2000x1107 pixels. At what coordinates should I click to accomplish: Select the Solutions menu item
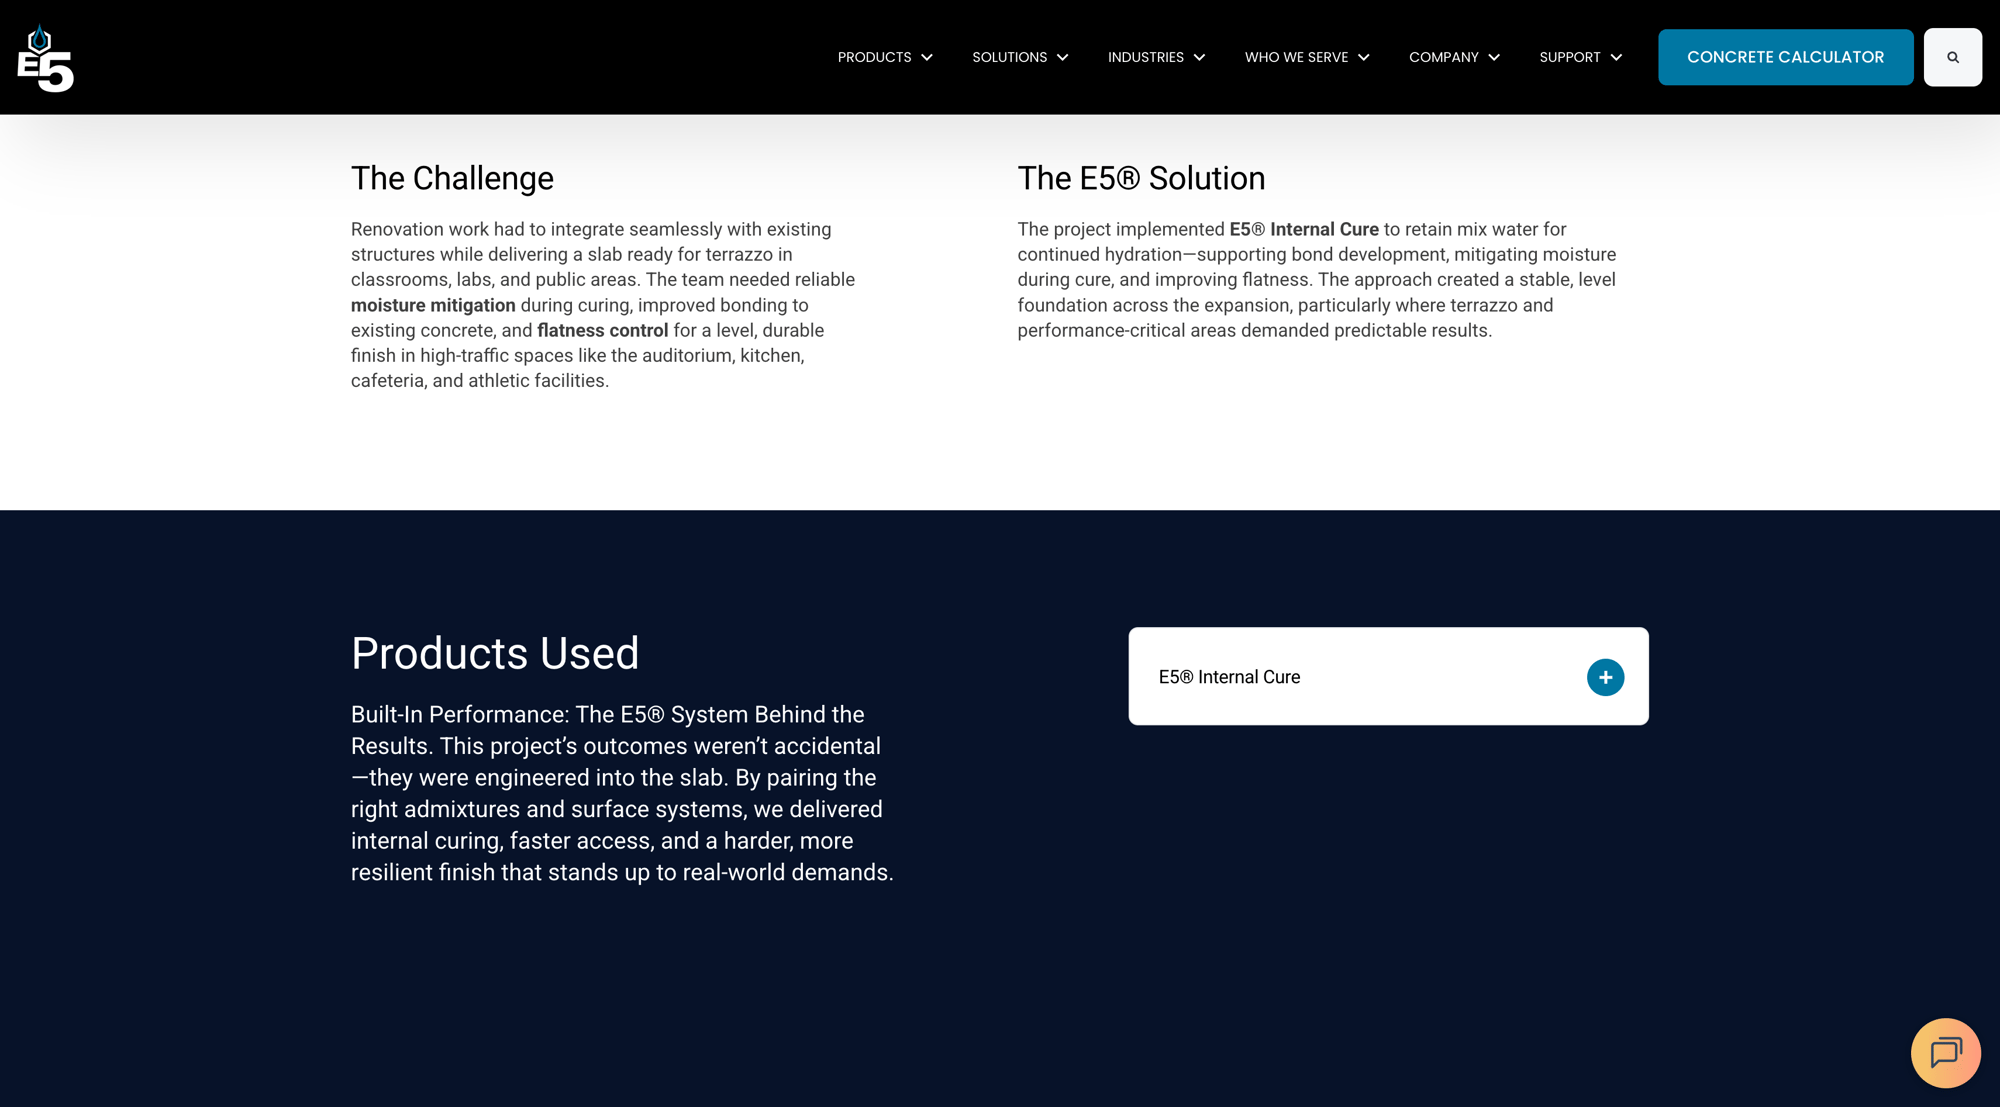(x=1009, y=57)
